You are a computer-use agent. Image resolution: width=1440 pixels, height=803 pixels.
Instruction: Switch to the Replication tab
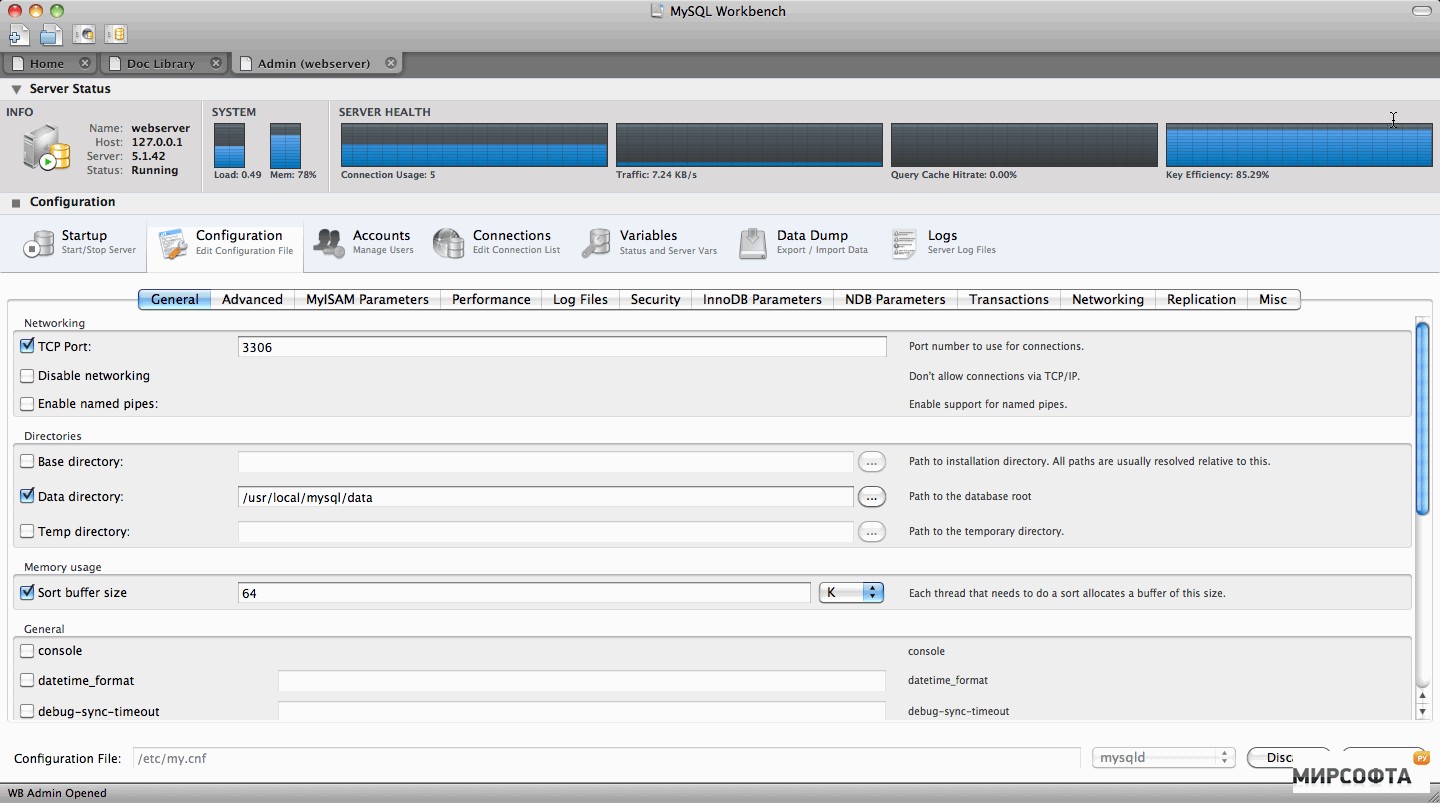pos(1201,299)
